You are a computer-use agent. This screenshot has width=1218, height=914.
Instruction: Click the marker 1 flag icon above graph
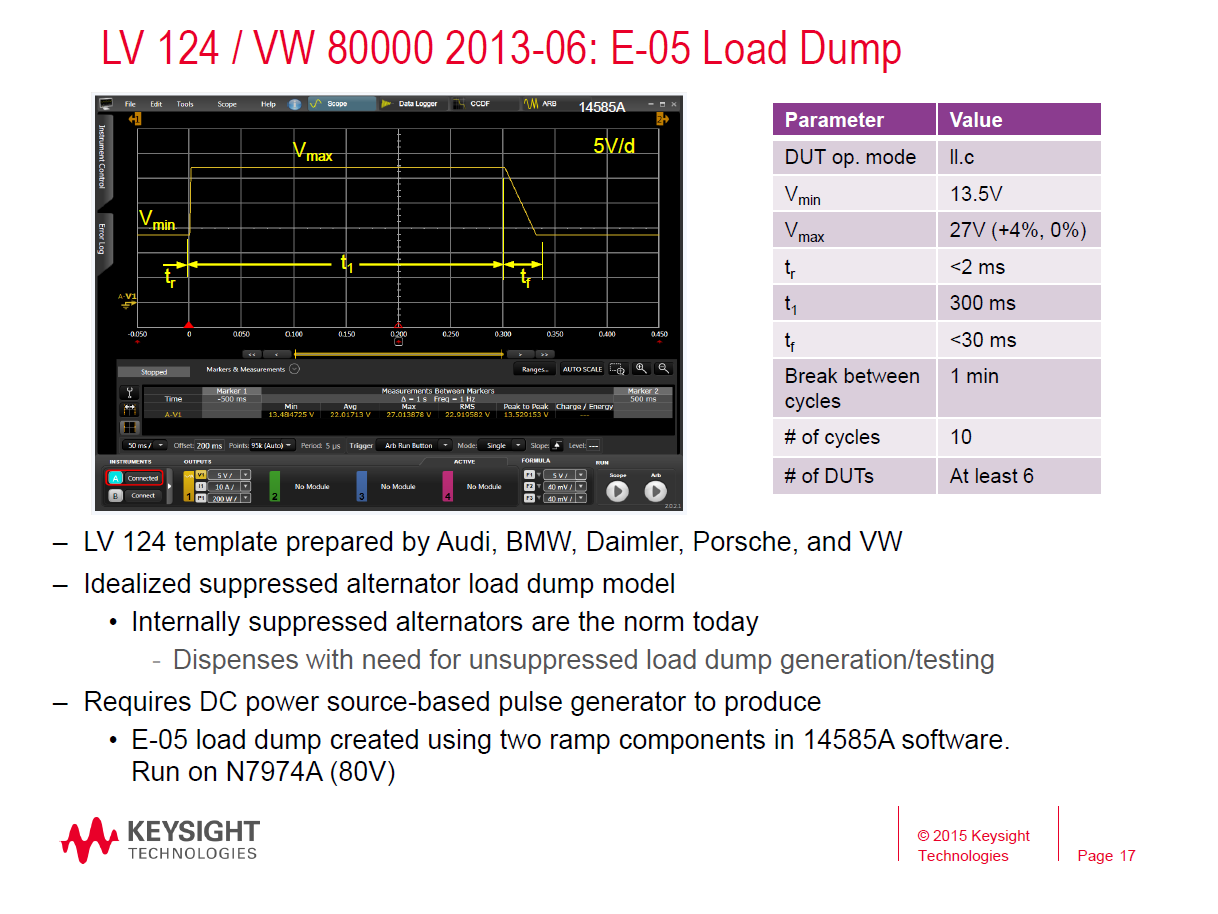136,120
